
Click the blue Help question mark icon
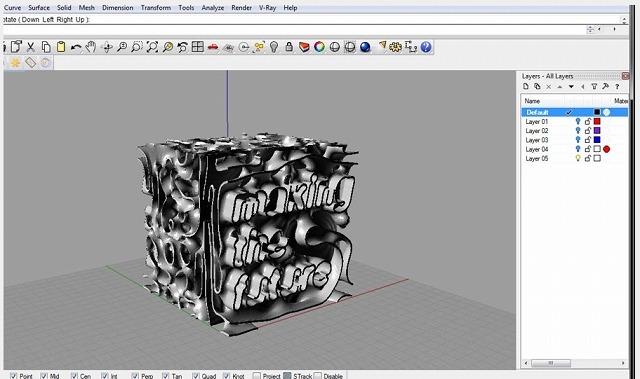point(426,47)
